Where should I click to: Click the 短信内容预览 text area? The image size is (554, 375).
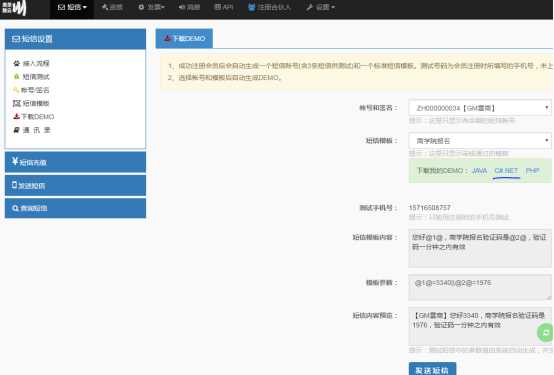480,326
